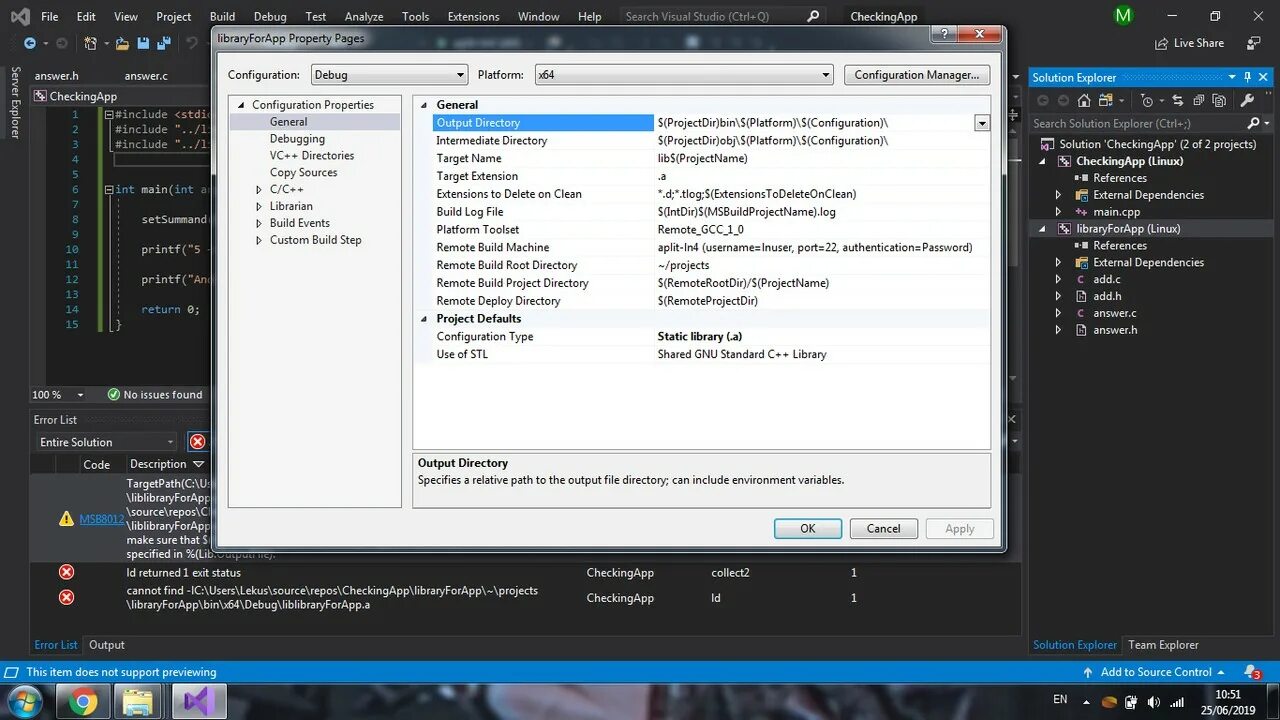Open the File menu
The image size is (1280, 720).
click(x=49, y=16)
